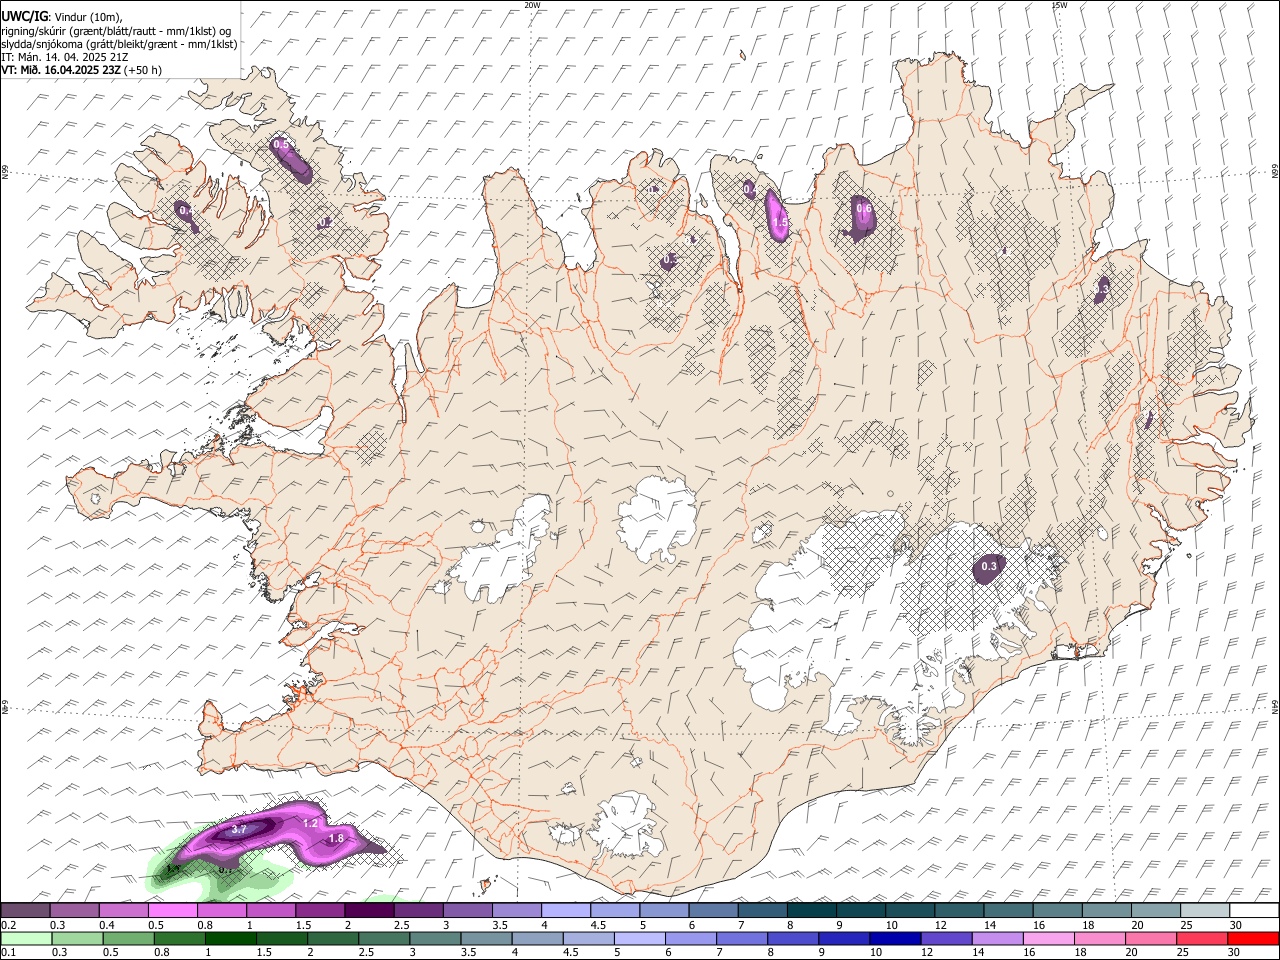
Task: Click the pink swatch labeled 16, lower legend
Action: (1049, 938)
